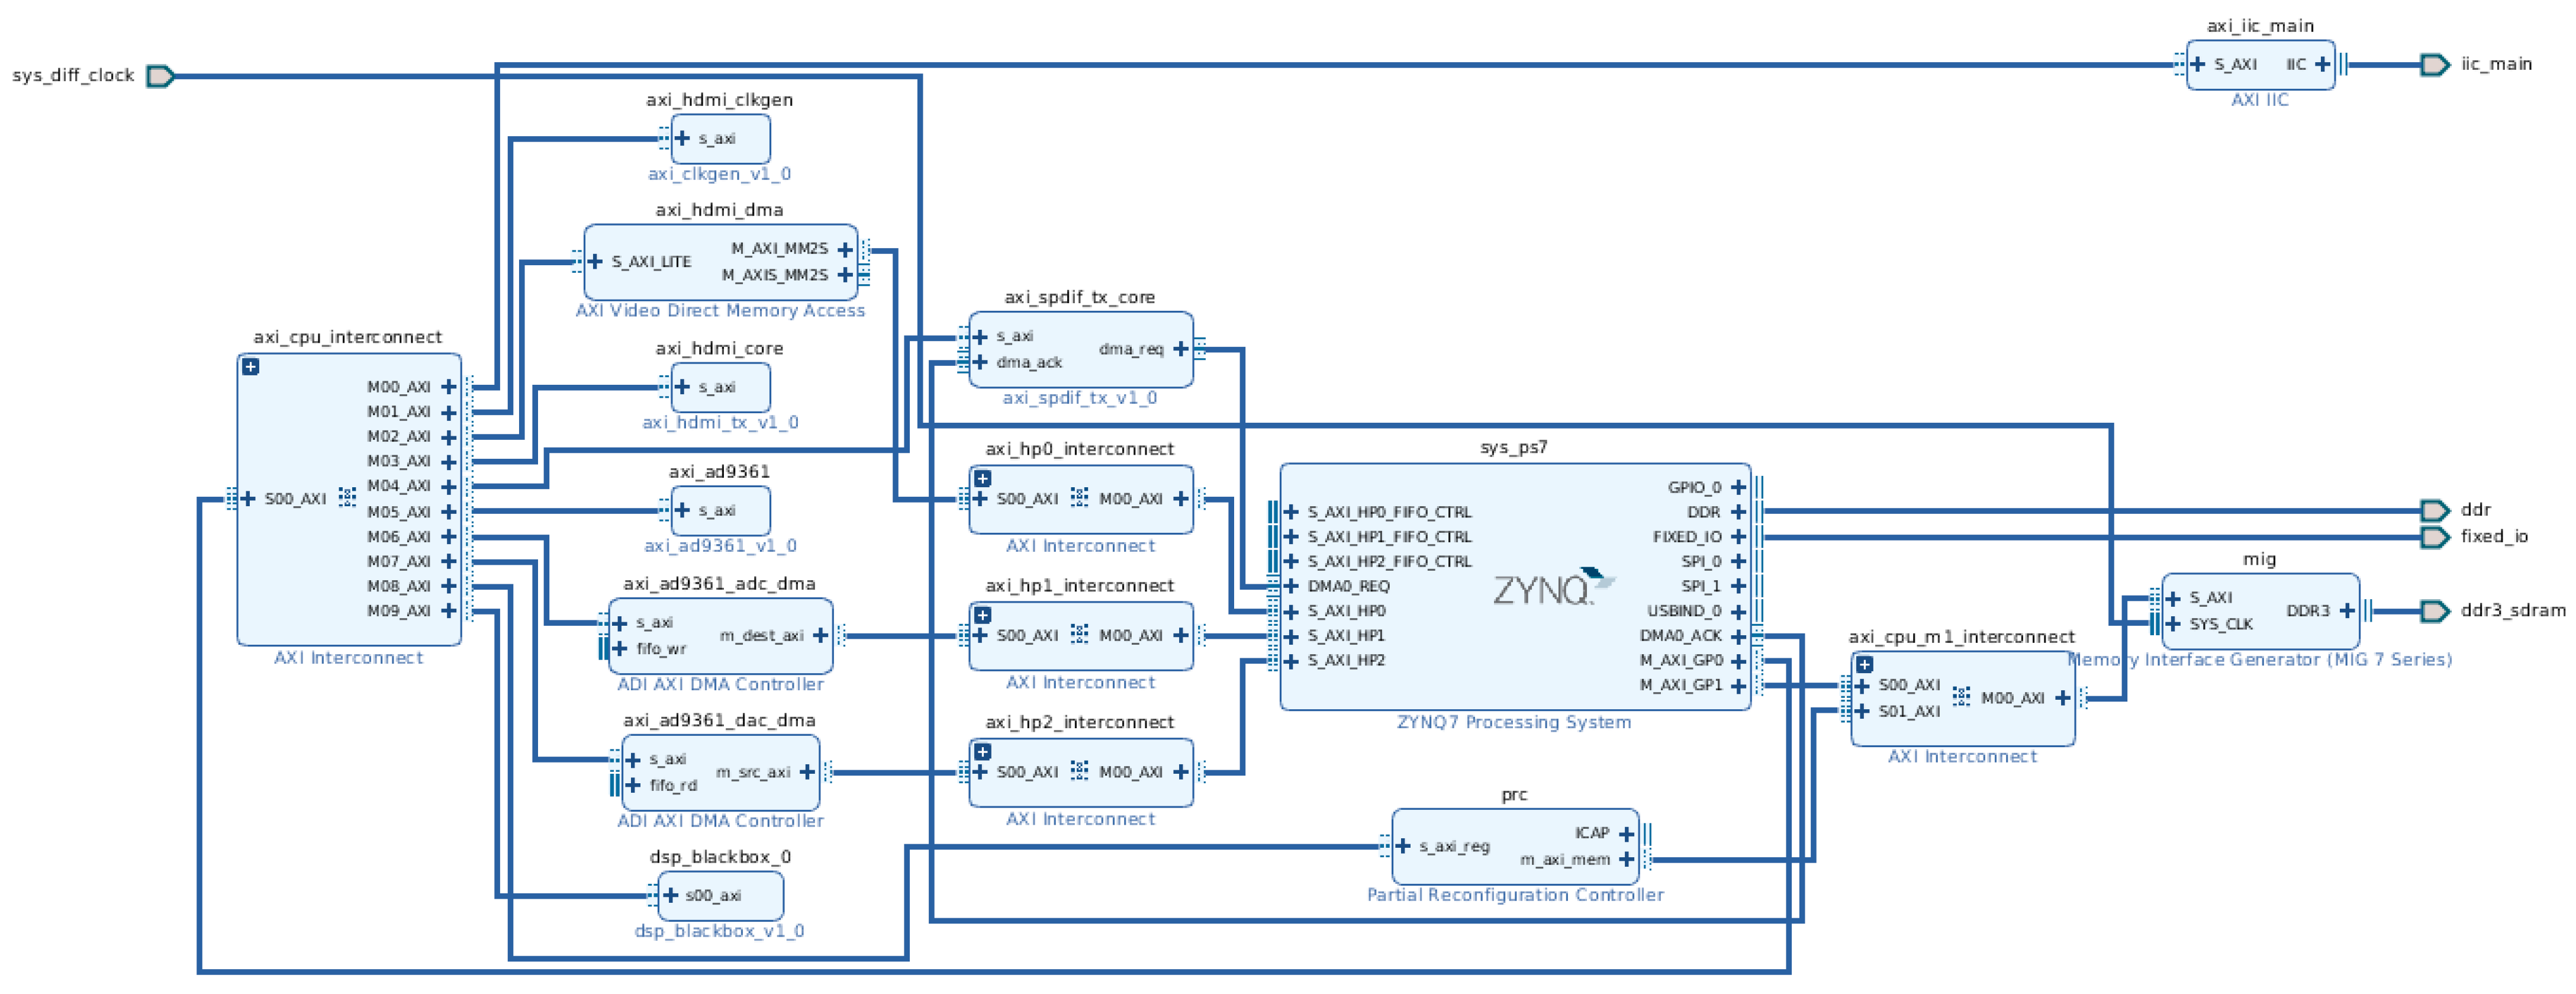Expand S00_AXI pin on axi_cpu_interconnect

(248, 499)
